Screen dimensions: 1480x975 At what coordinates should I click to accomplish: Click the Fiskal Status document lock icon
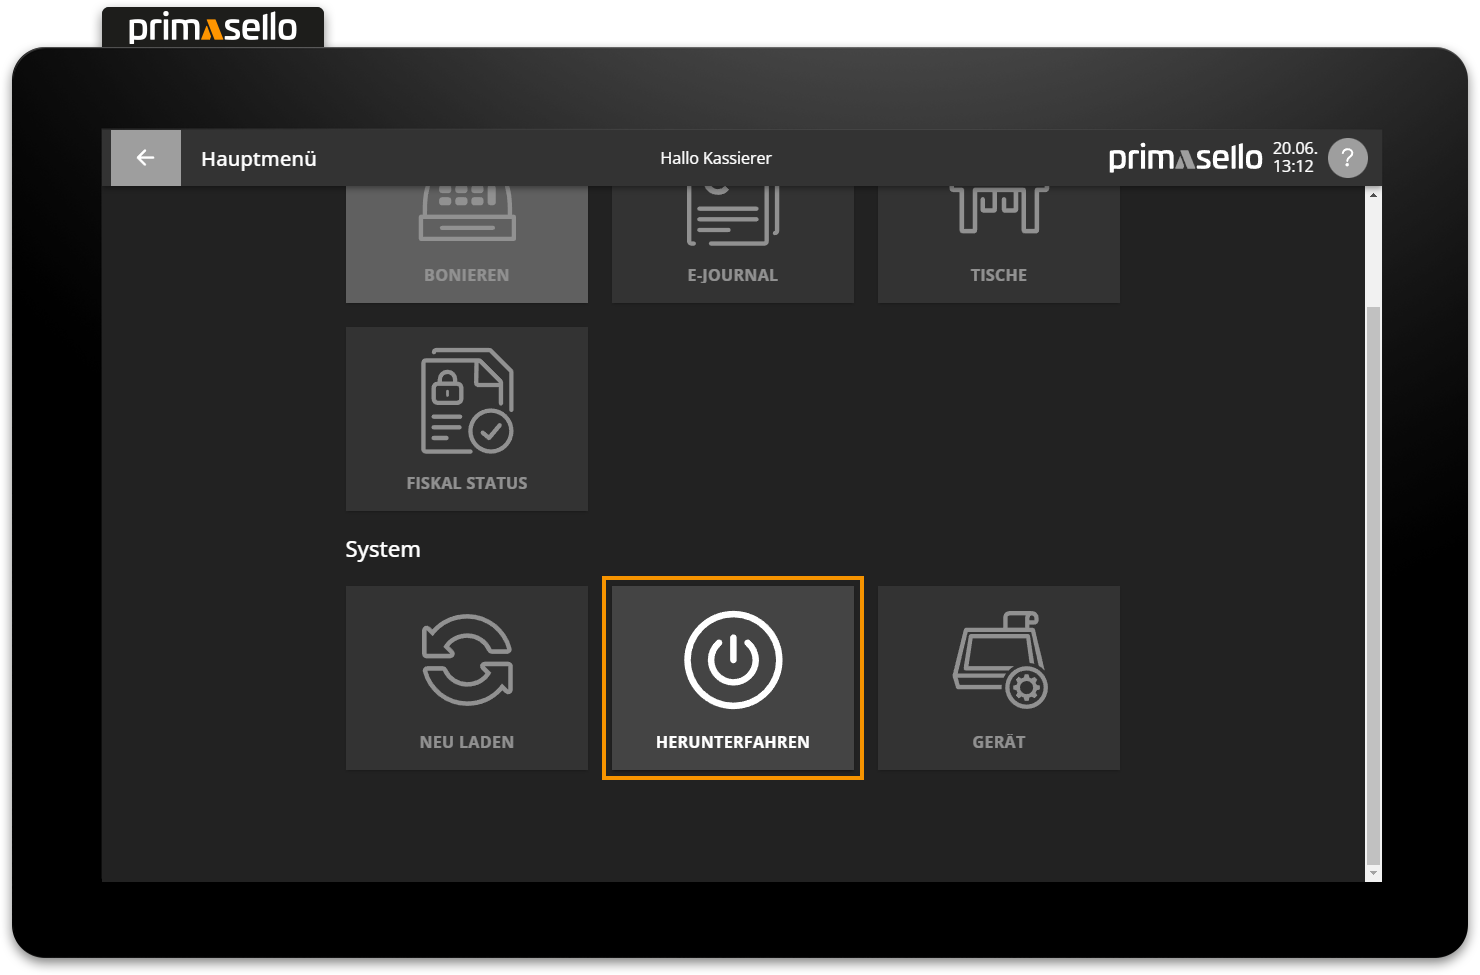[466, 401]
